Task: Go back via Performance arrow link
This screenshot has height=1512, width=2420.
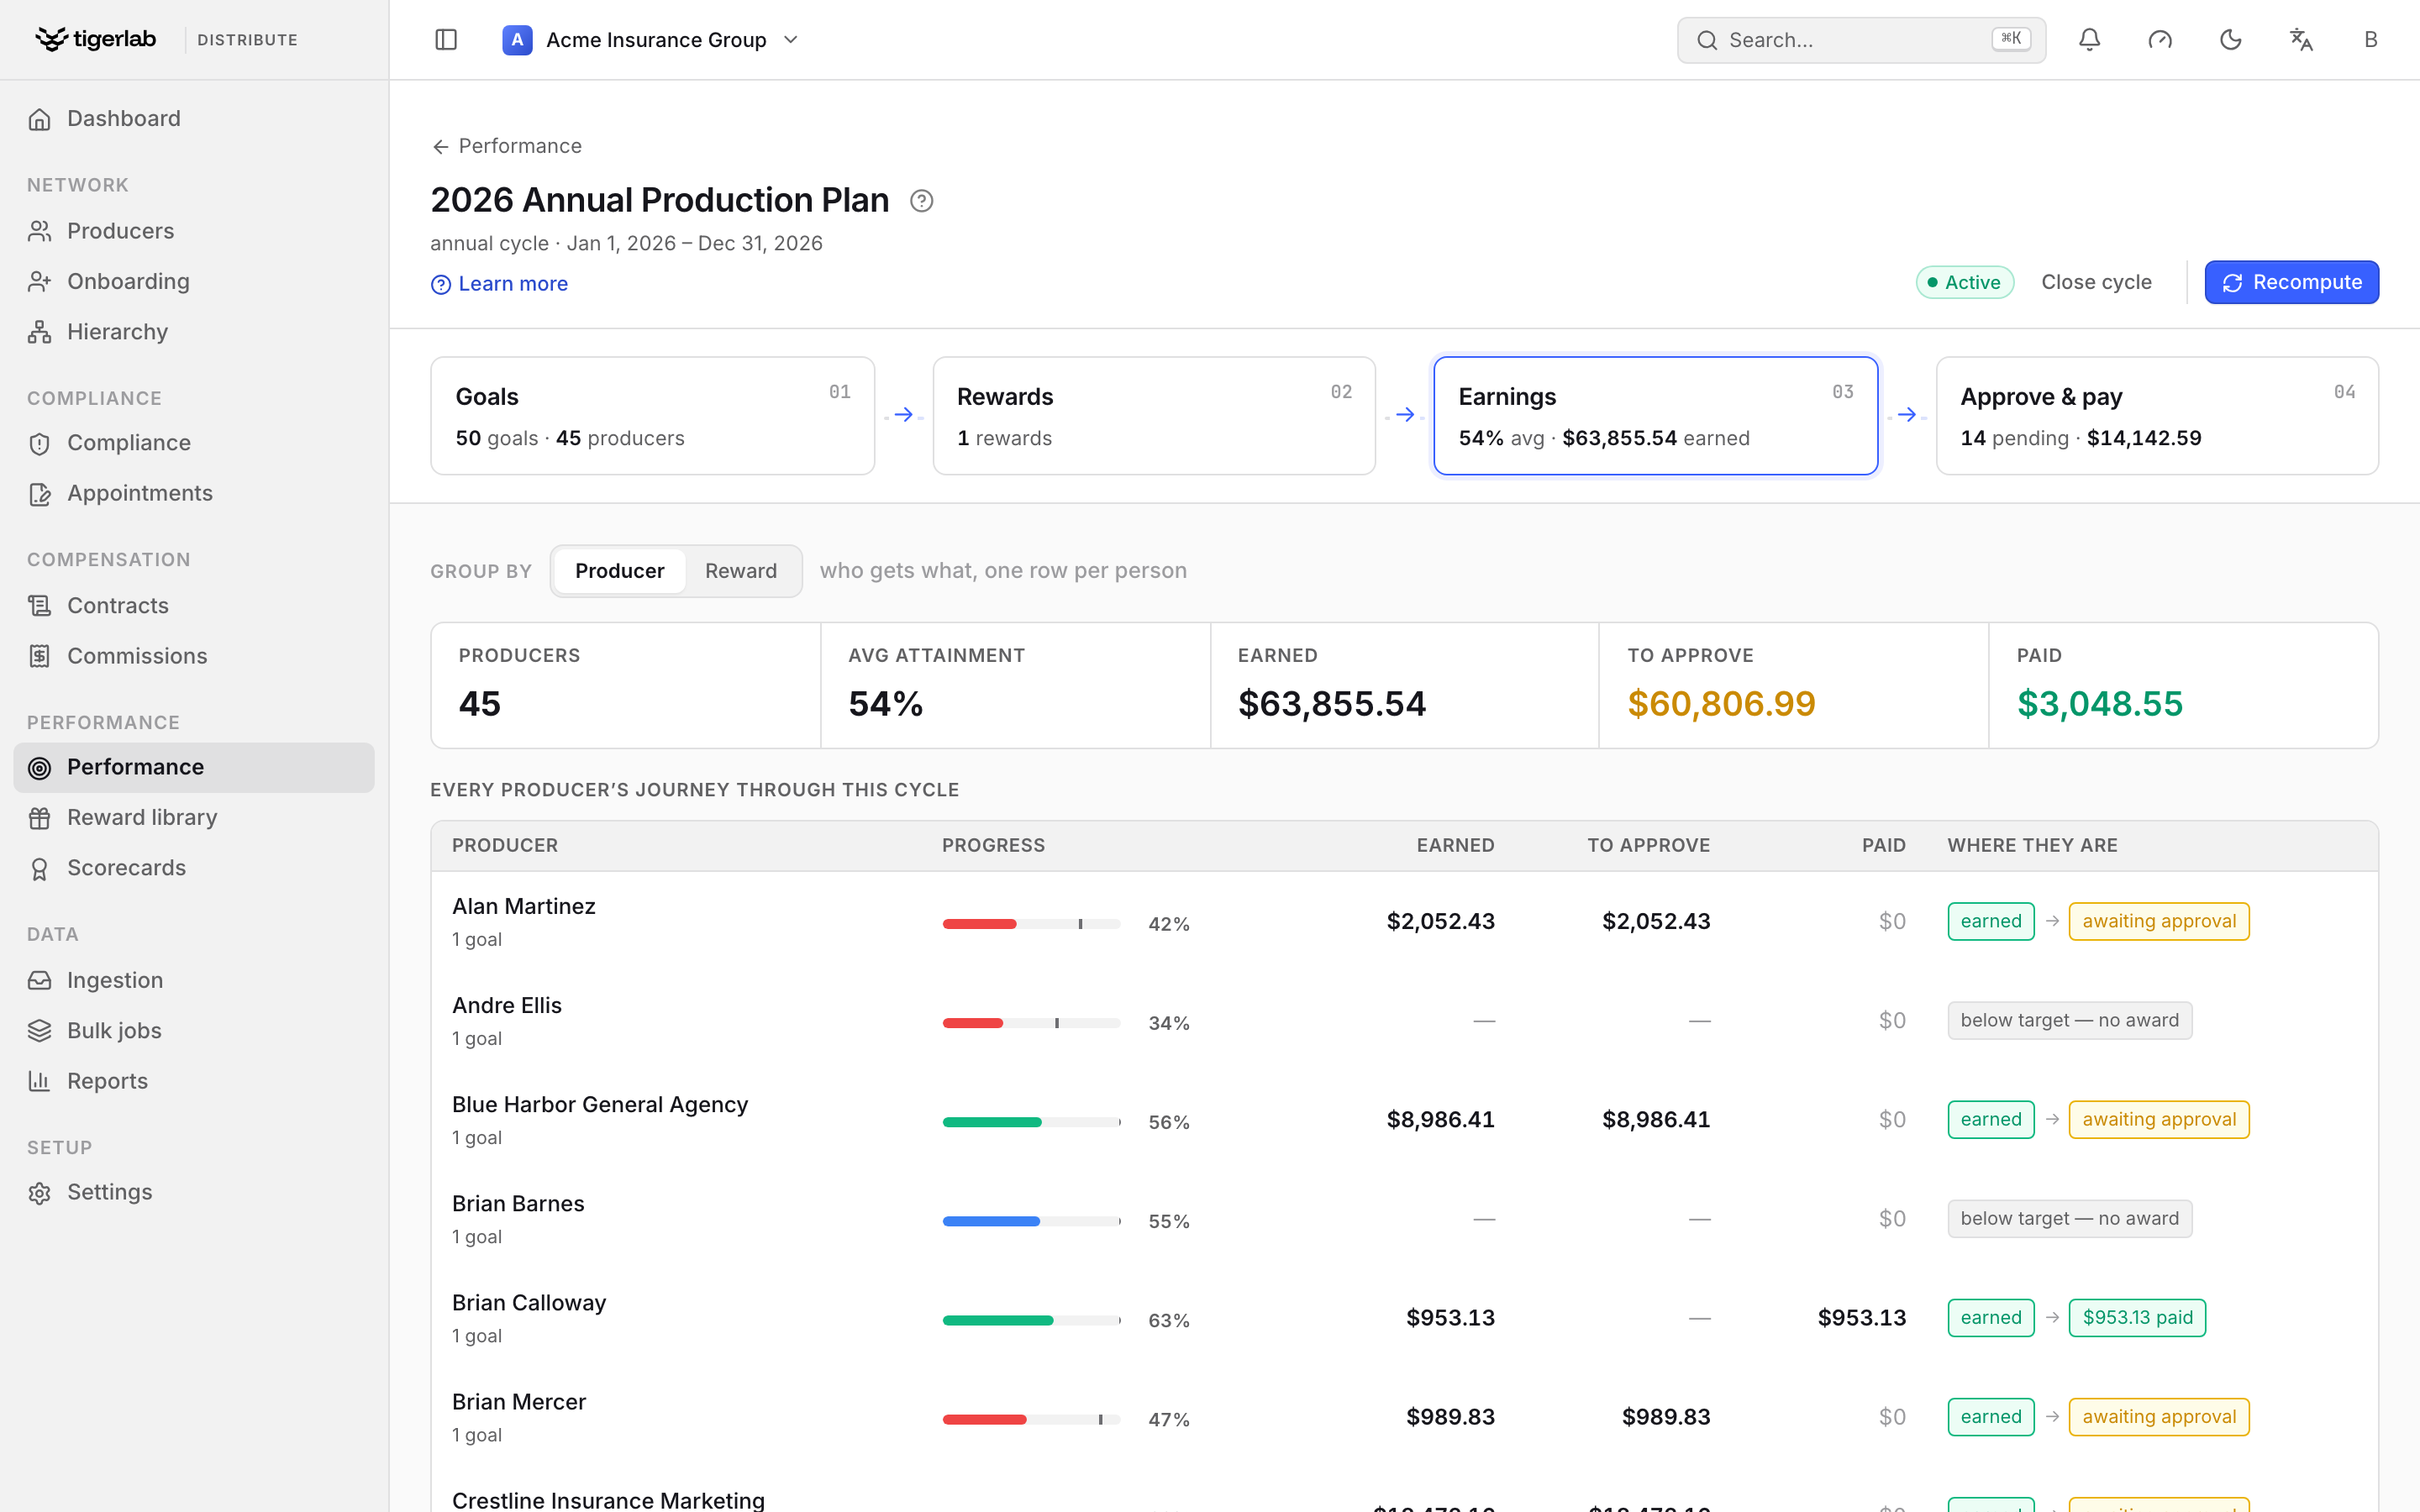Action: click(506, 146)
